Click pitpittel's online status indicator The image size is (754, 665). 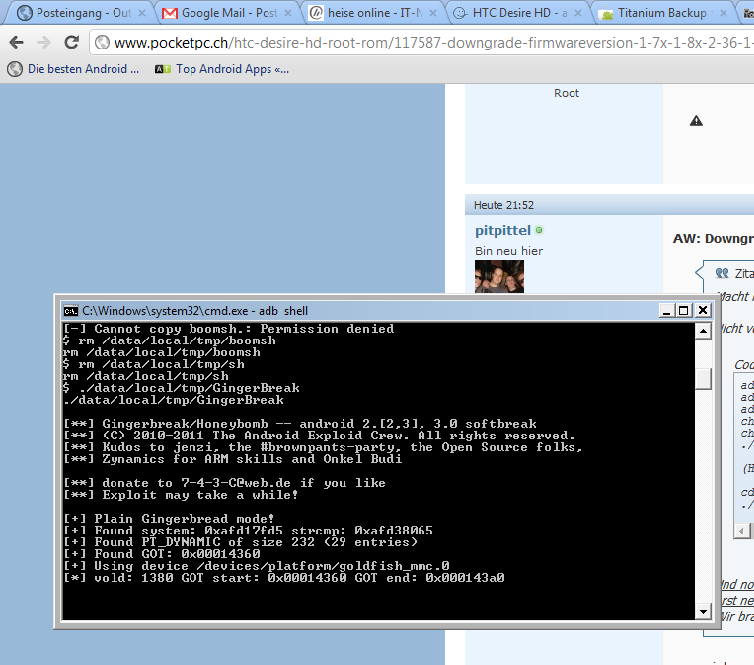tap(539, 230)
